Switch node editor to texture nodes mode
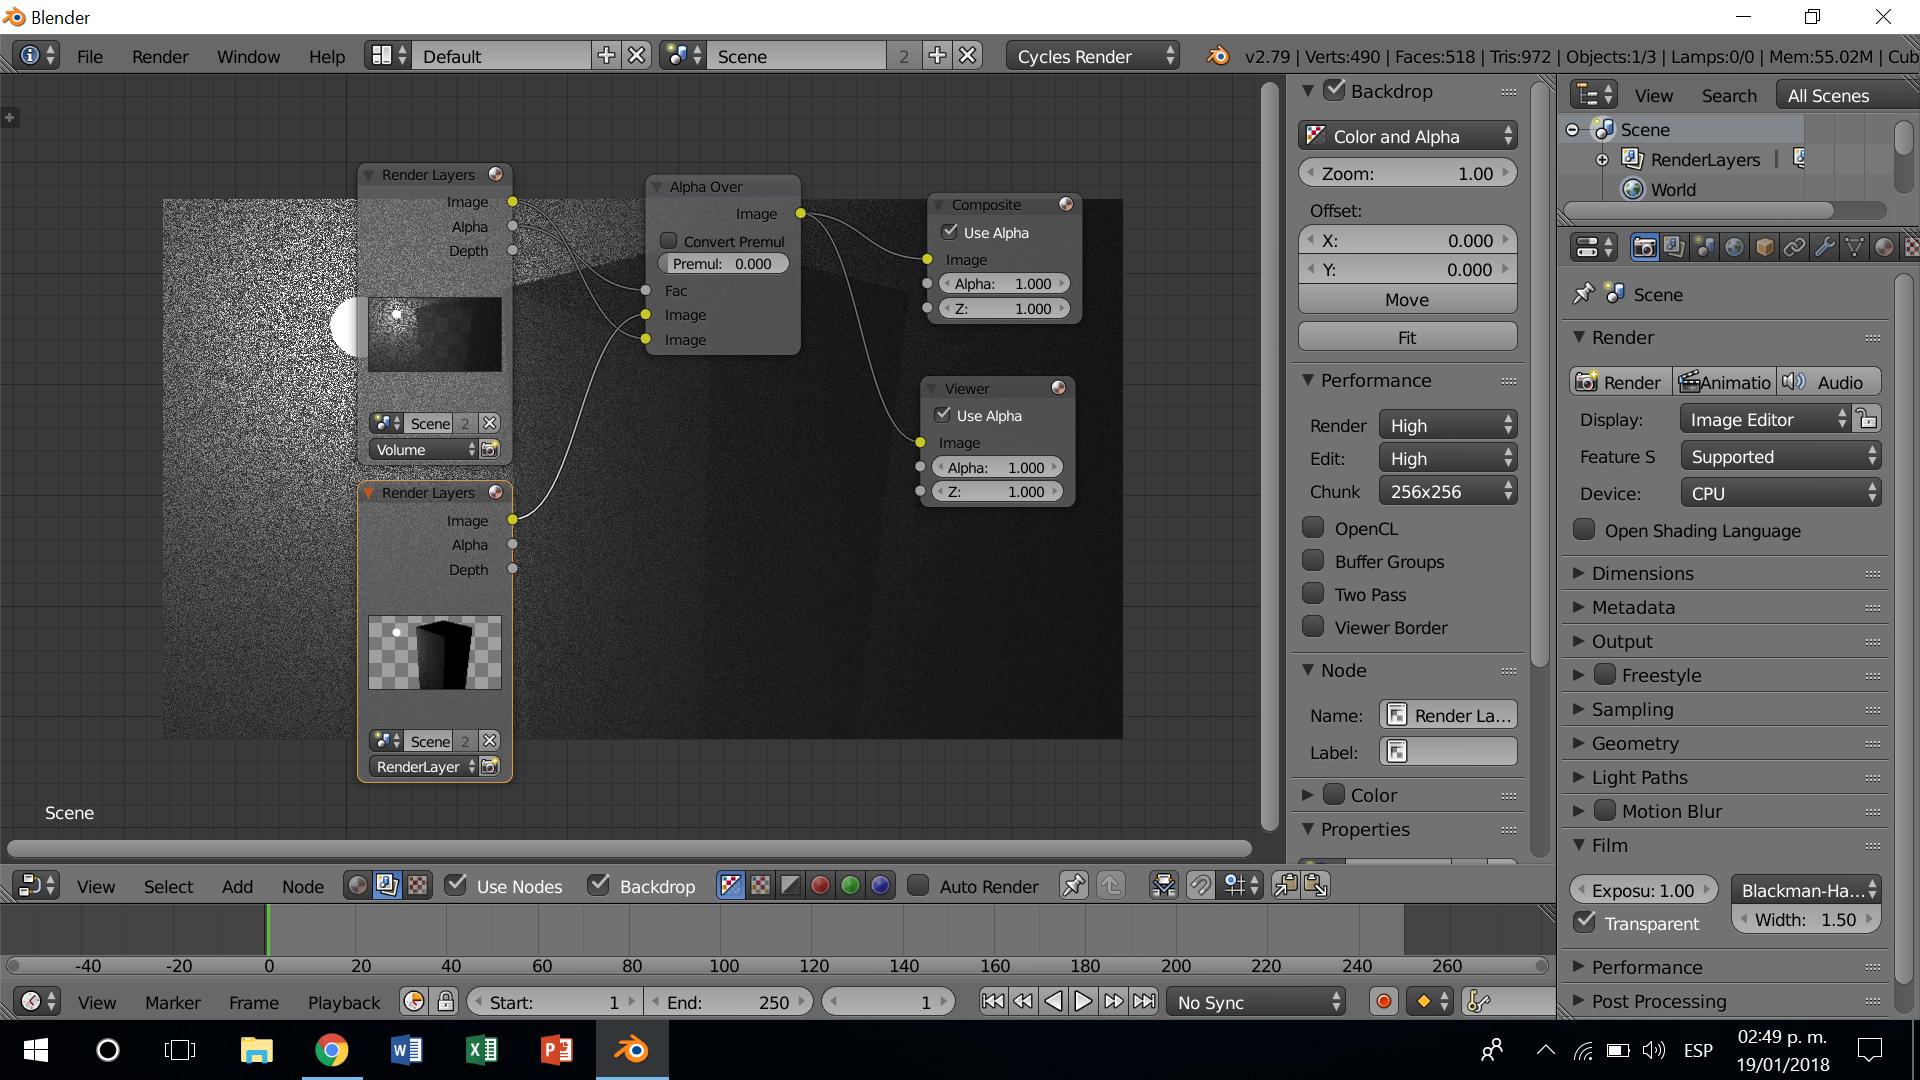Screen dimensions: 1920x1080 417,885
